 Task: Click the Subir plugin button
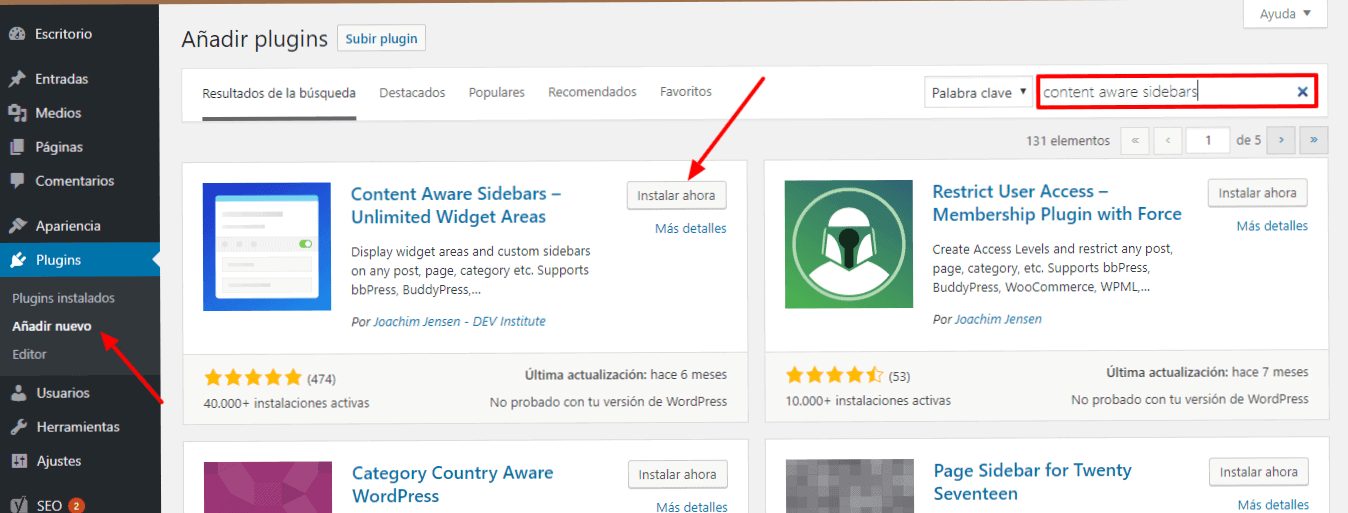381,39
